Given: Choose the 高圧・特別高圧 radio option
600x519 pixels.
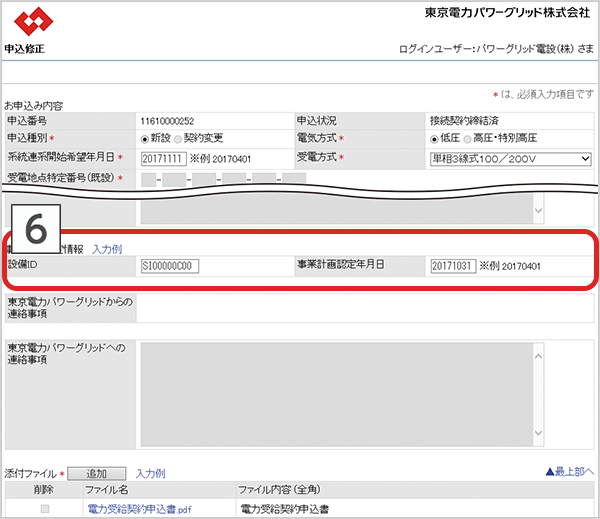Looking at the screenshot, I should (467, 139).
